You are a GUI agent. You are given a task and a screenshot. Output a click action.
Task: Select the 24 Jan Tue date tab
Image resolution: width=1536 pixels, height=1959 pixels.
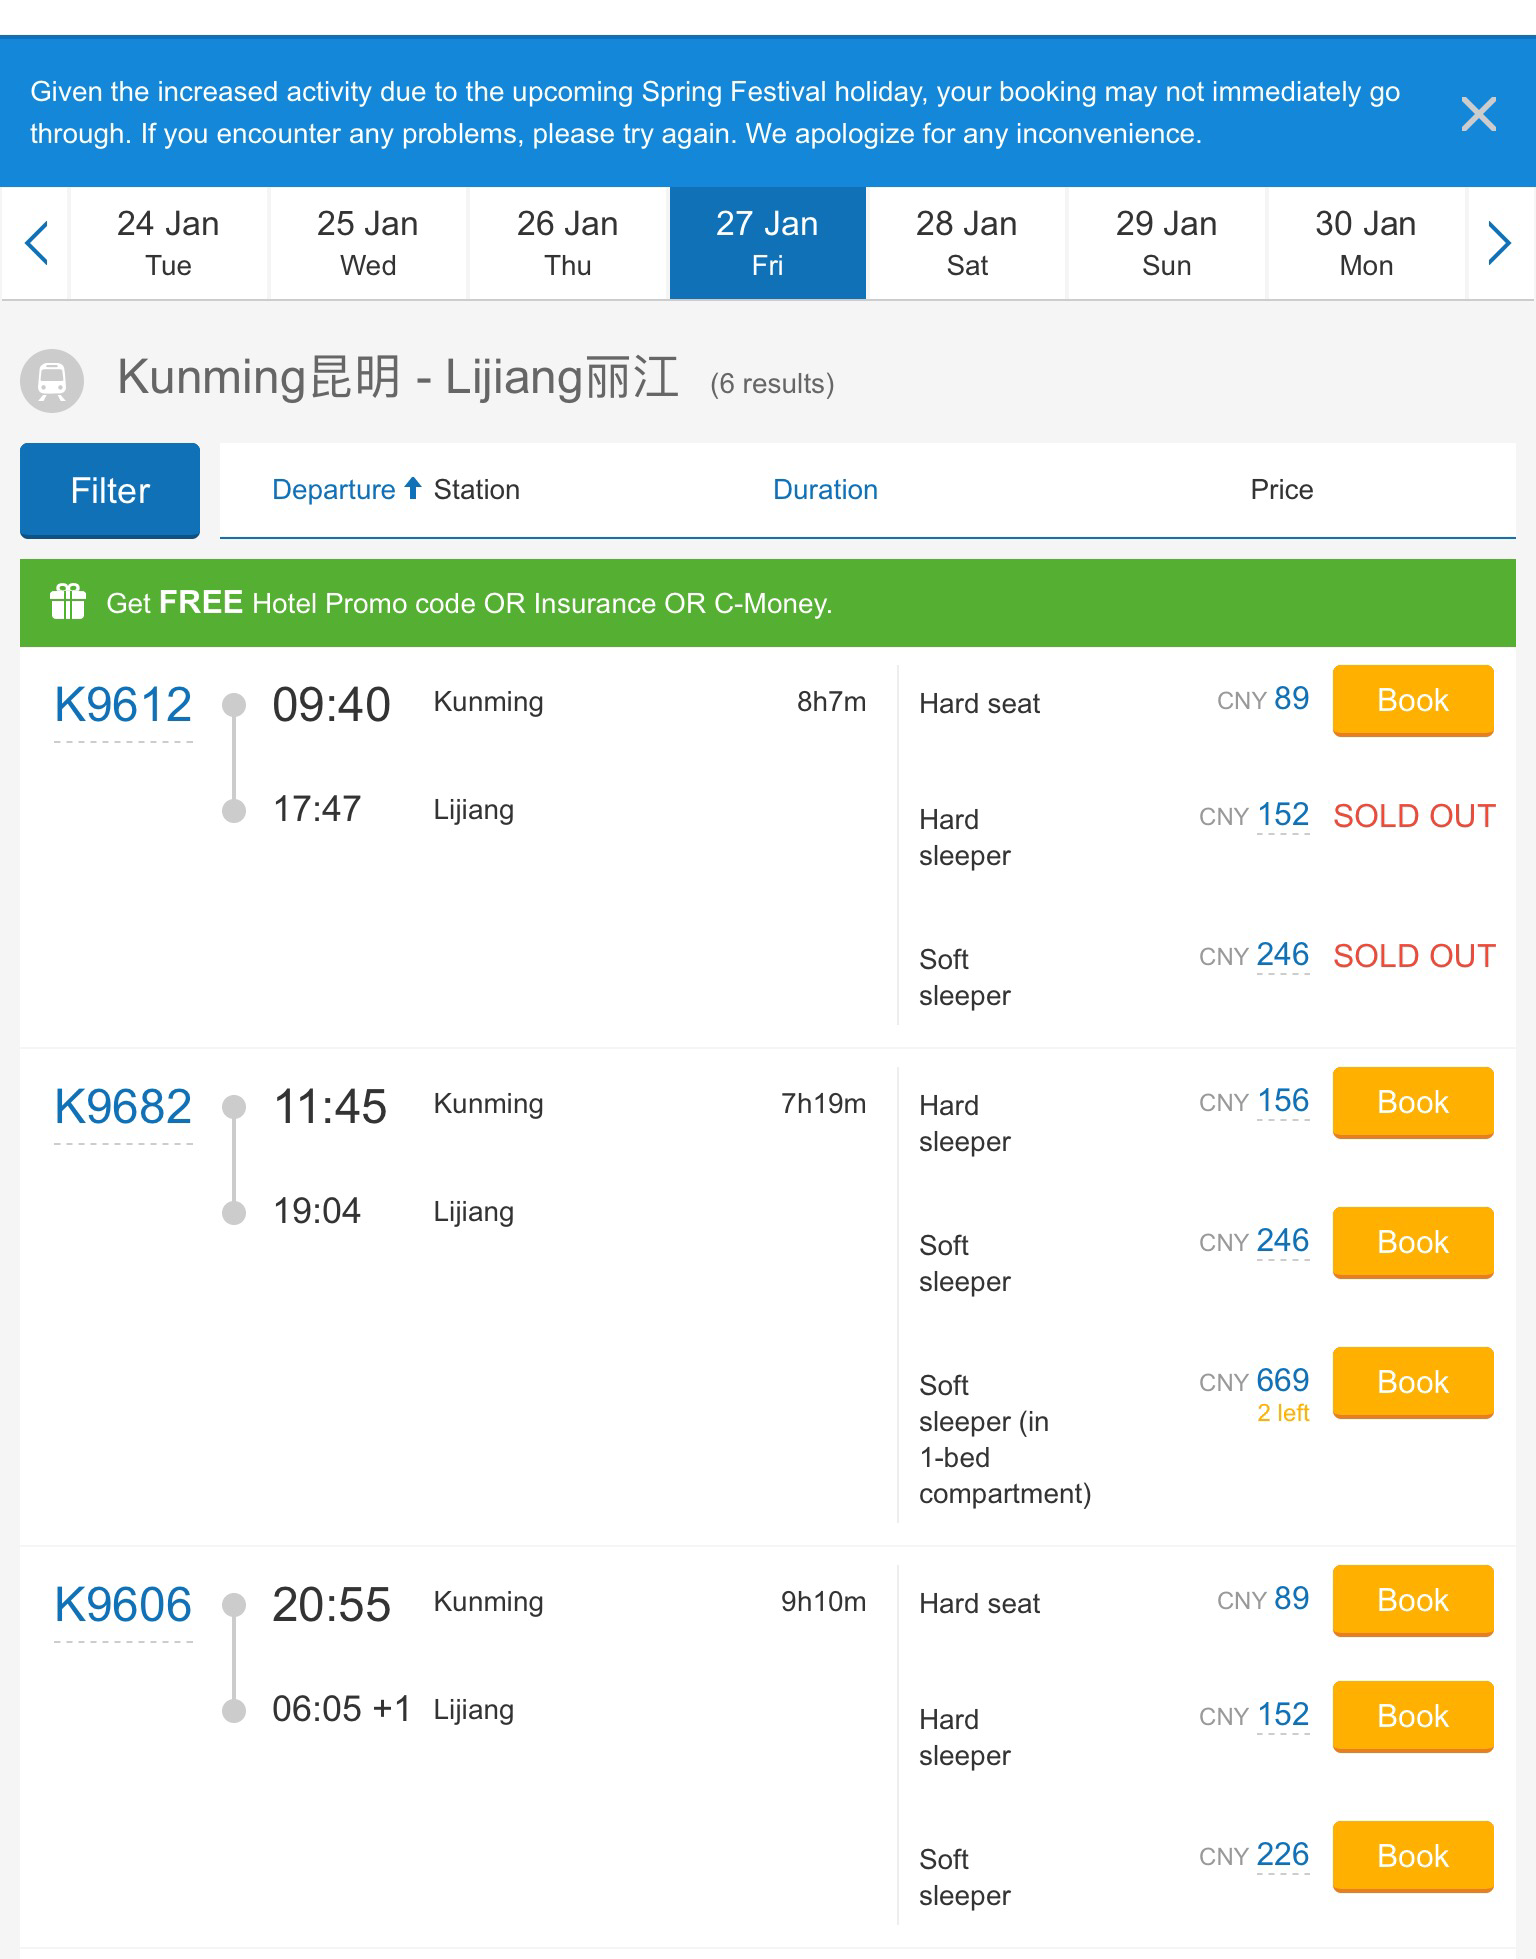pos(168,243)
